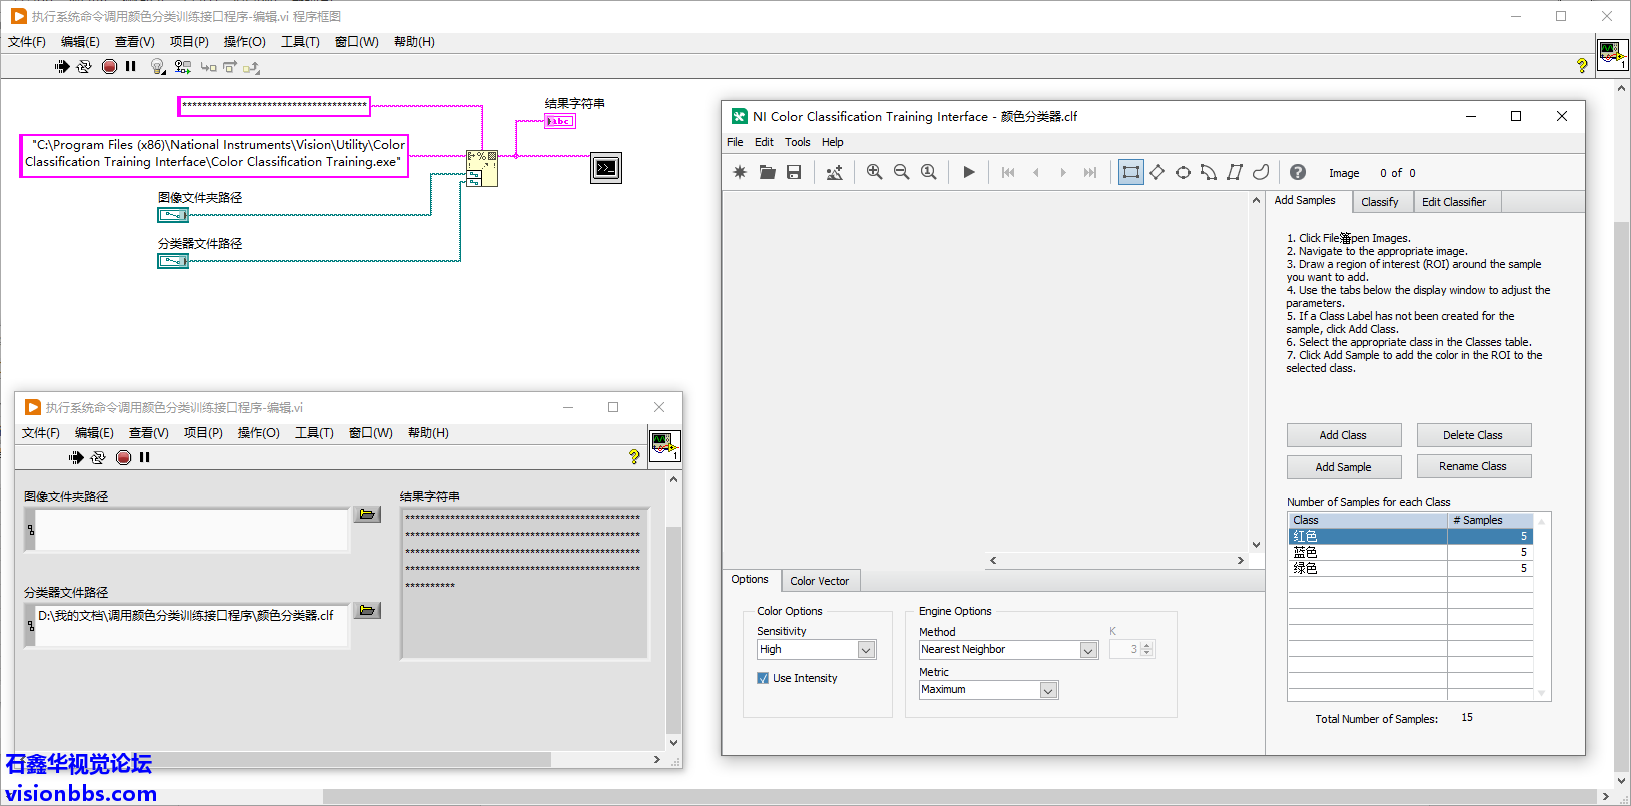Image resolution: width=1631 pixels, height=806 pixels.
Task: Pause execution in the block diagram toolbar
Action: click(x=131, y=66)
